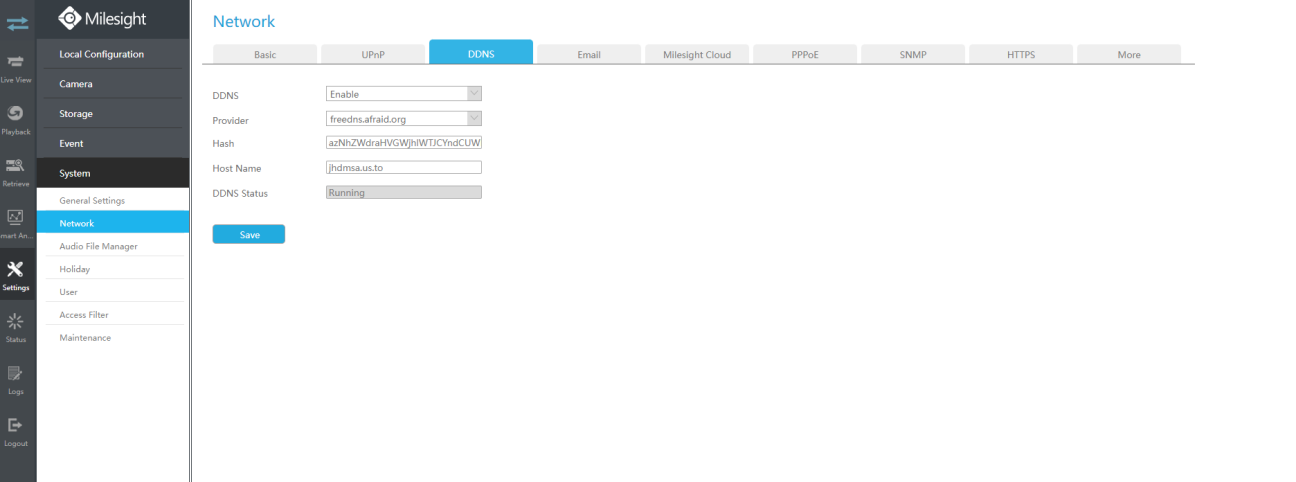Click the Host Name label
Screen dimensions: 1296x482
(237, 168)
